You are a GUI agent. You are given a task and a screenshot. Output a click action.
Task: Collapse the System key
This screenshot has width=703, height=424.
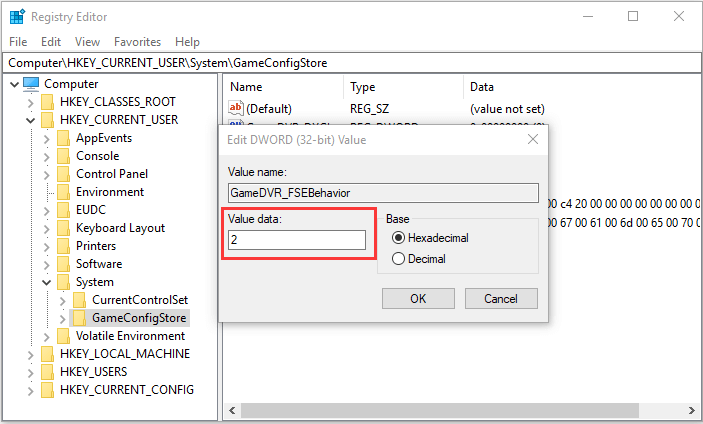pos(47,282)
